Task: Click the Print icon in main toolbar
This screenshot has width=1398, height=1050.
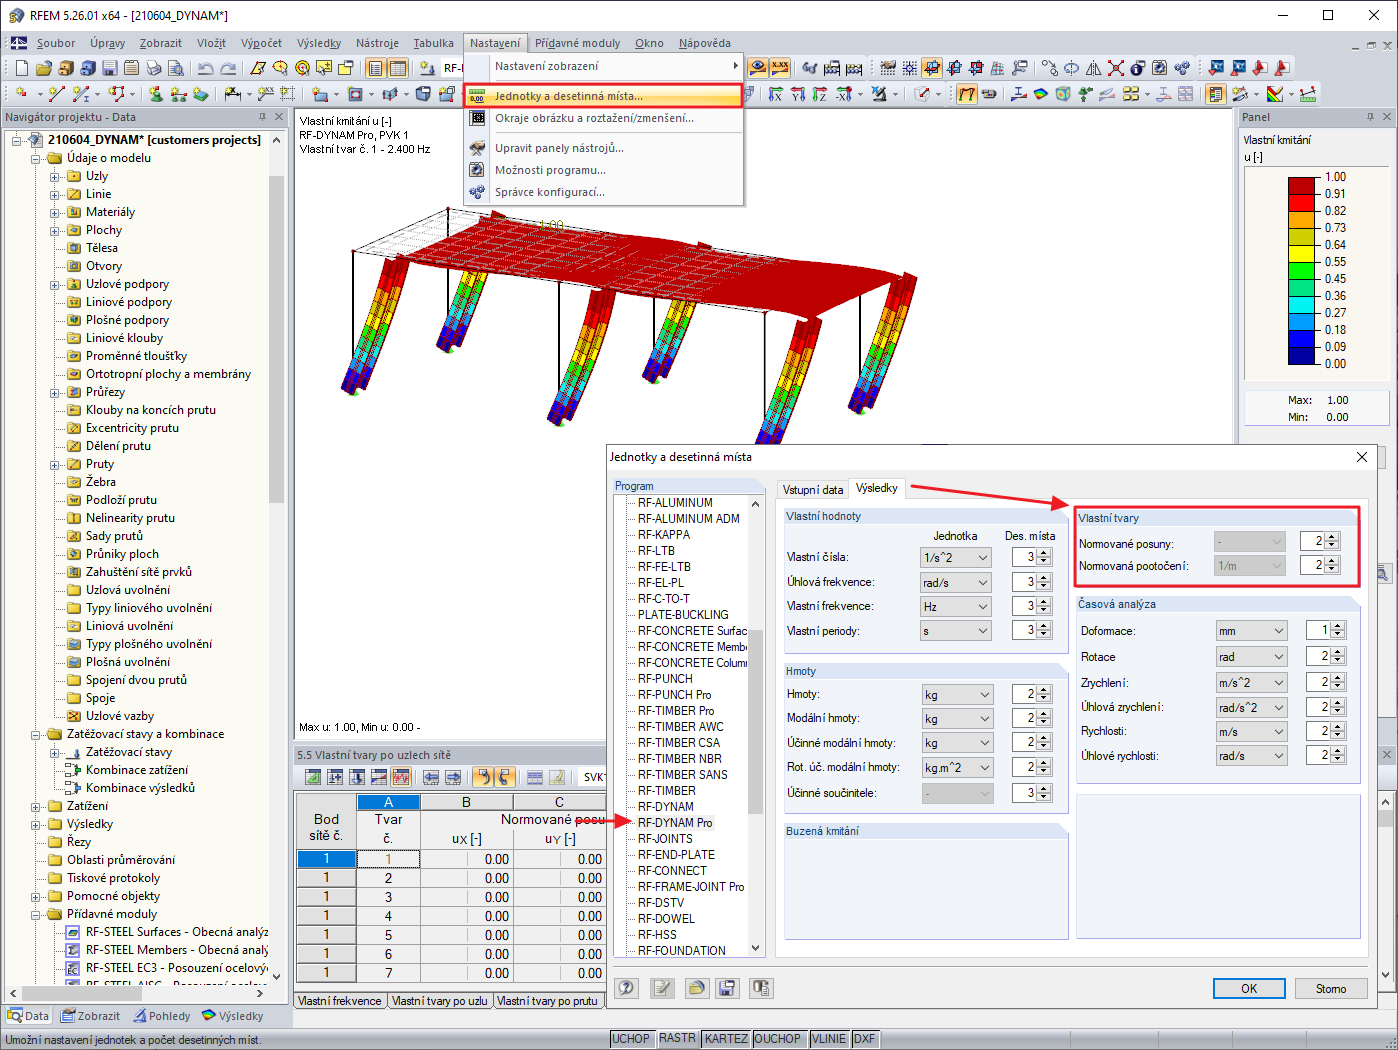Action: pos(153,68)
